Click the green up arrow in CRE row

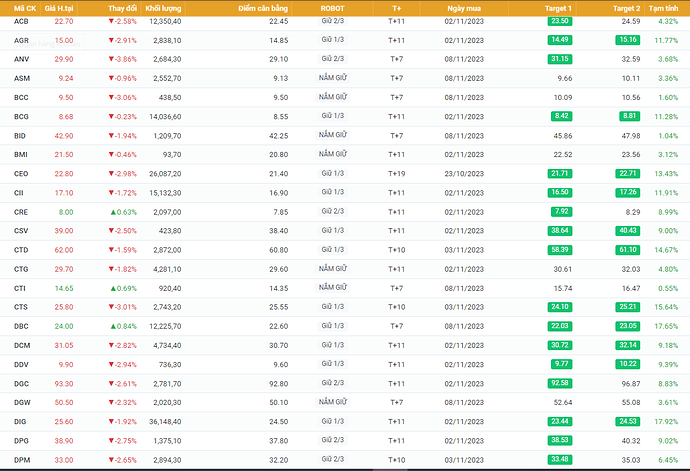tap(113, 212)
